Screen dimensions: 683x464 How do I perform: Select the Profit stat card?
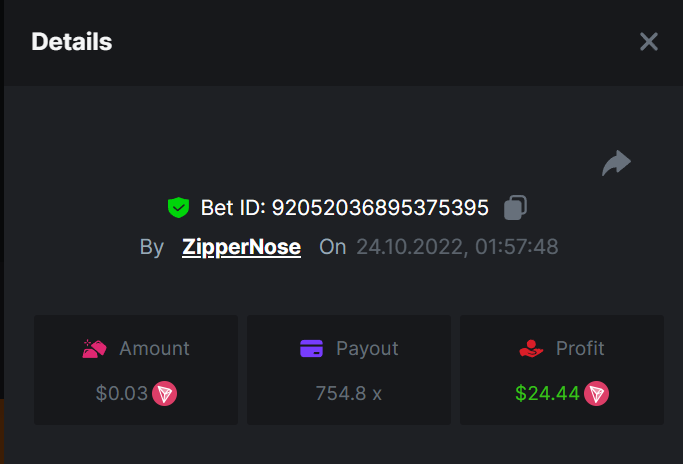[562, 370]
